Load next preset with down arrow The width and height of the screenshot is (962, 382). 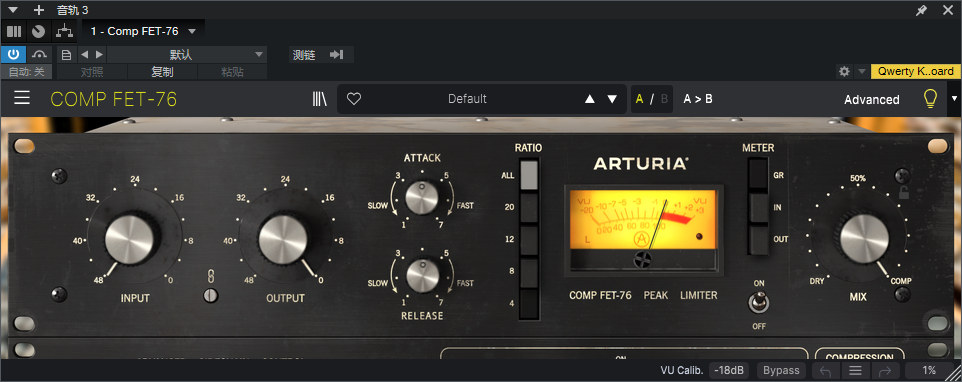click(612, 99)
